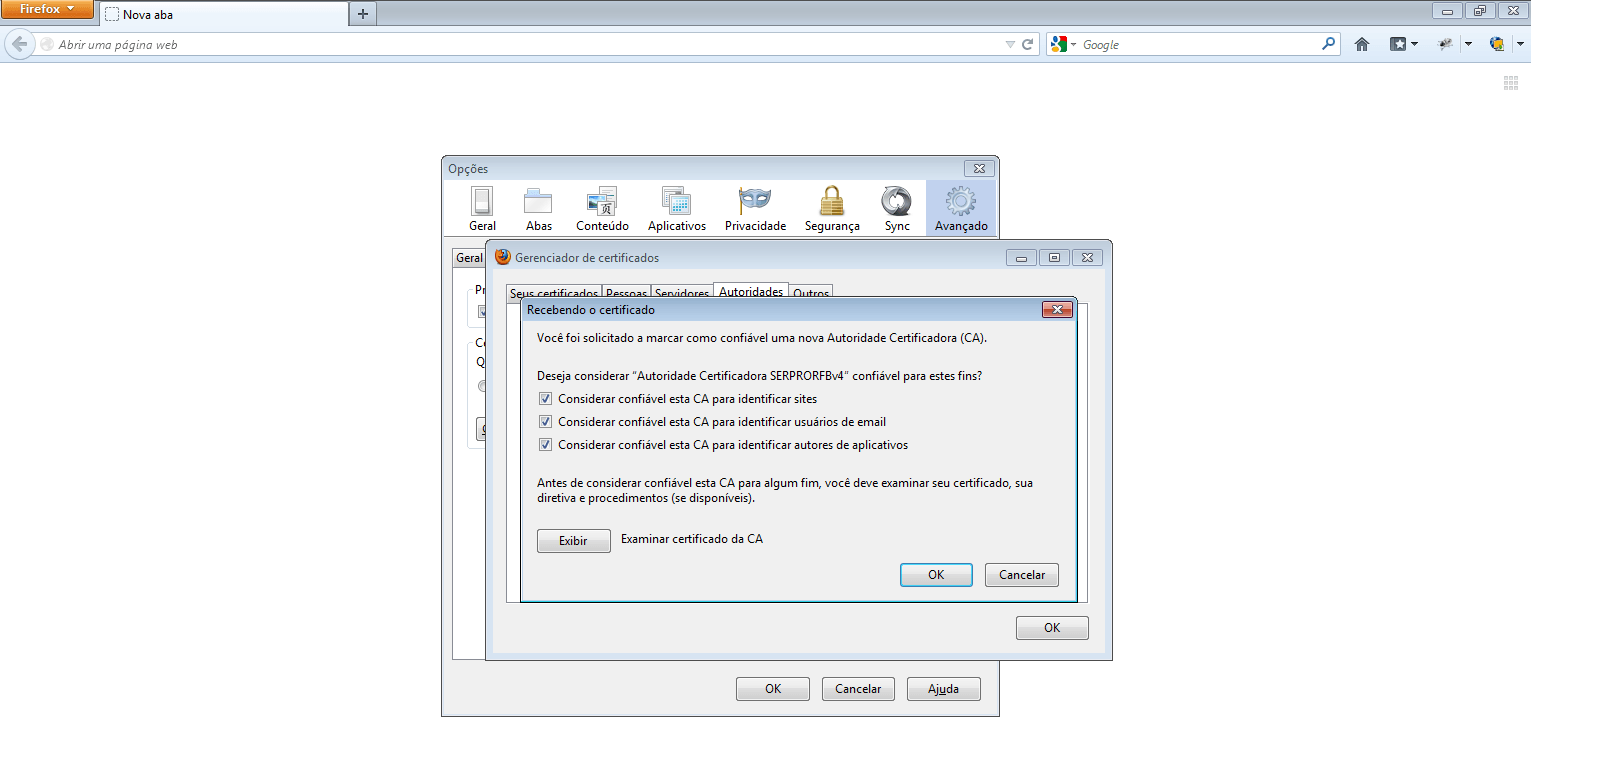The height and width of the screenshot is (776, 1597).
Task: Switch to the Autoridades tab
Action: 751,291
